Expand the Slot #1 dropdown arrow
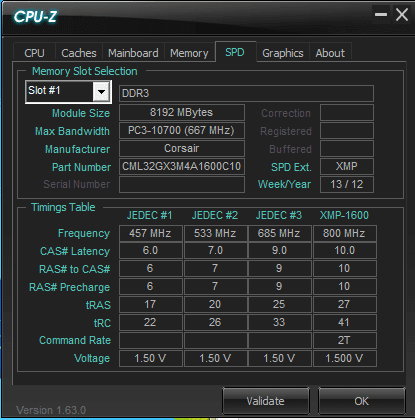This screenshot has height=420, width=415. click(x=101, y=92)
